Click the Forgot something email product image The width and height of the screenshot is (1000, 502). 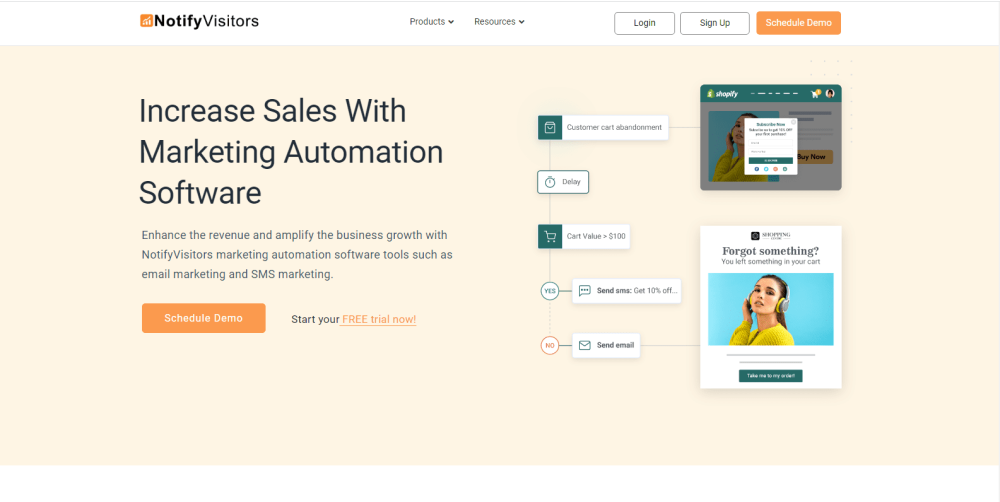pos(770,309)
